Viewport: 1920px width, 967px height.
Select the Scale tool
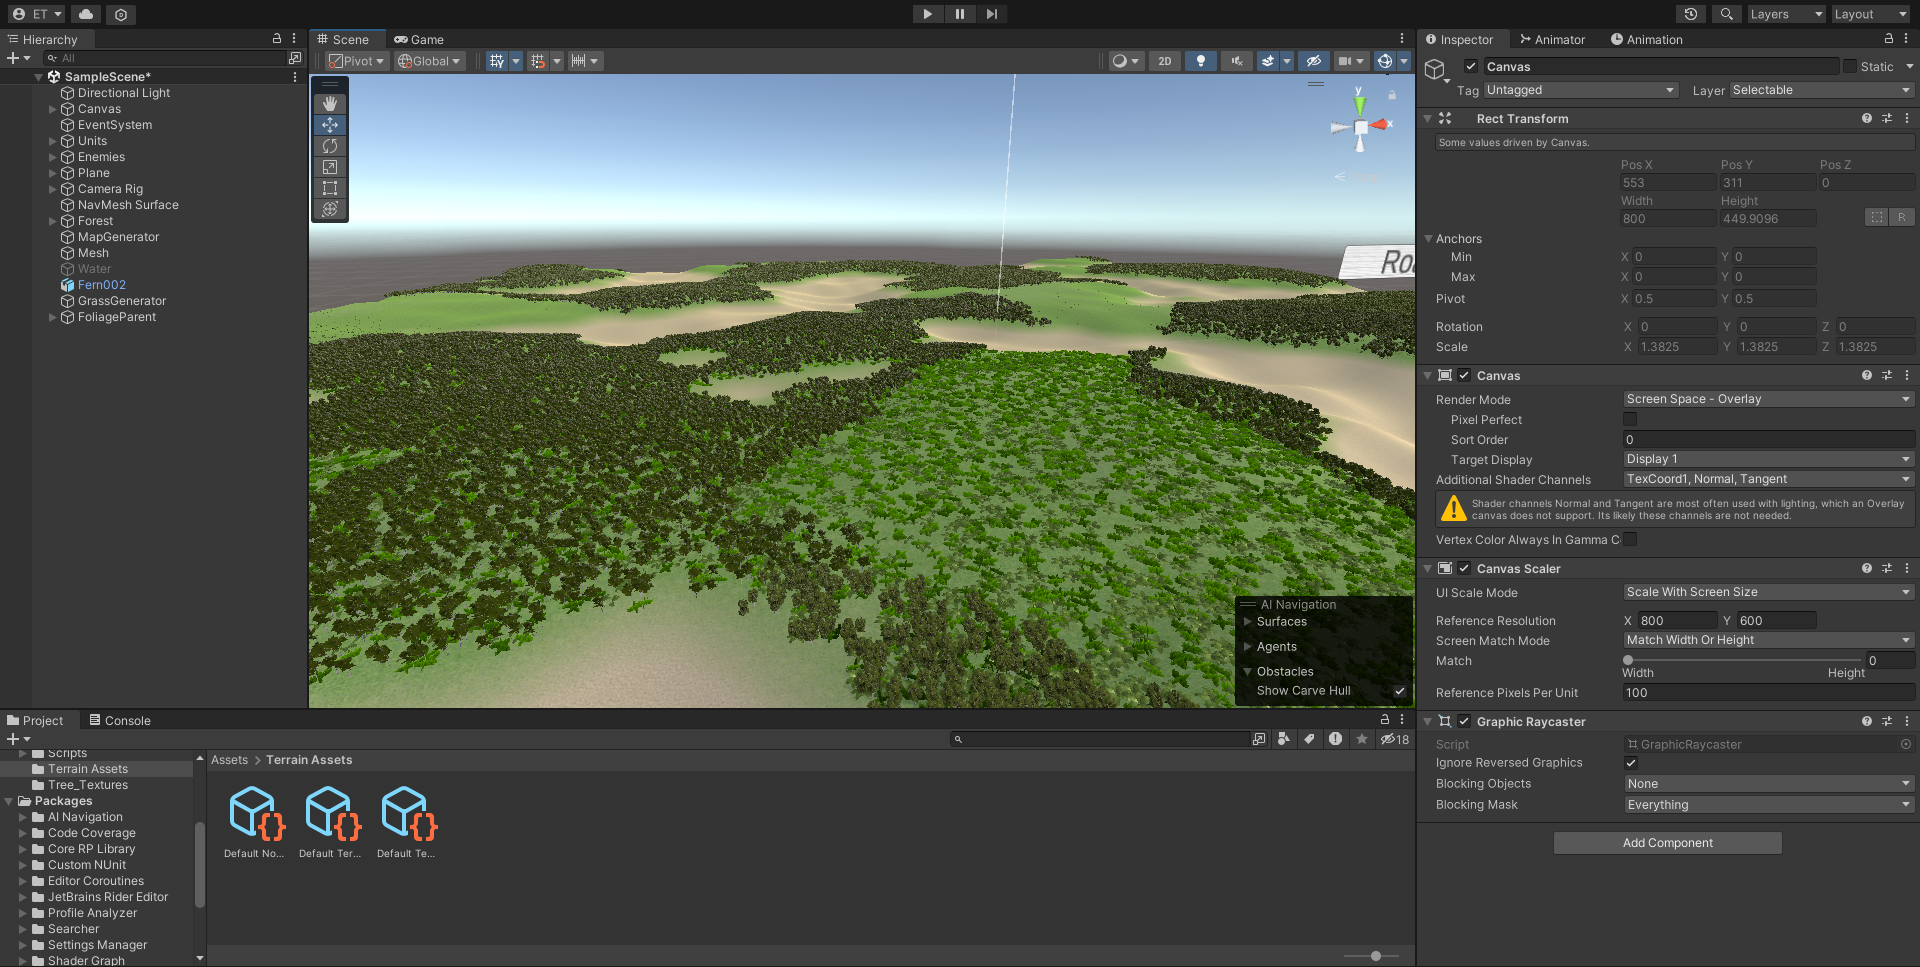(x=329, y=167)
